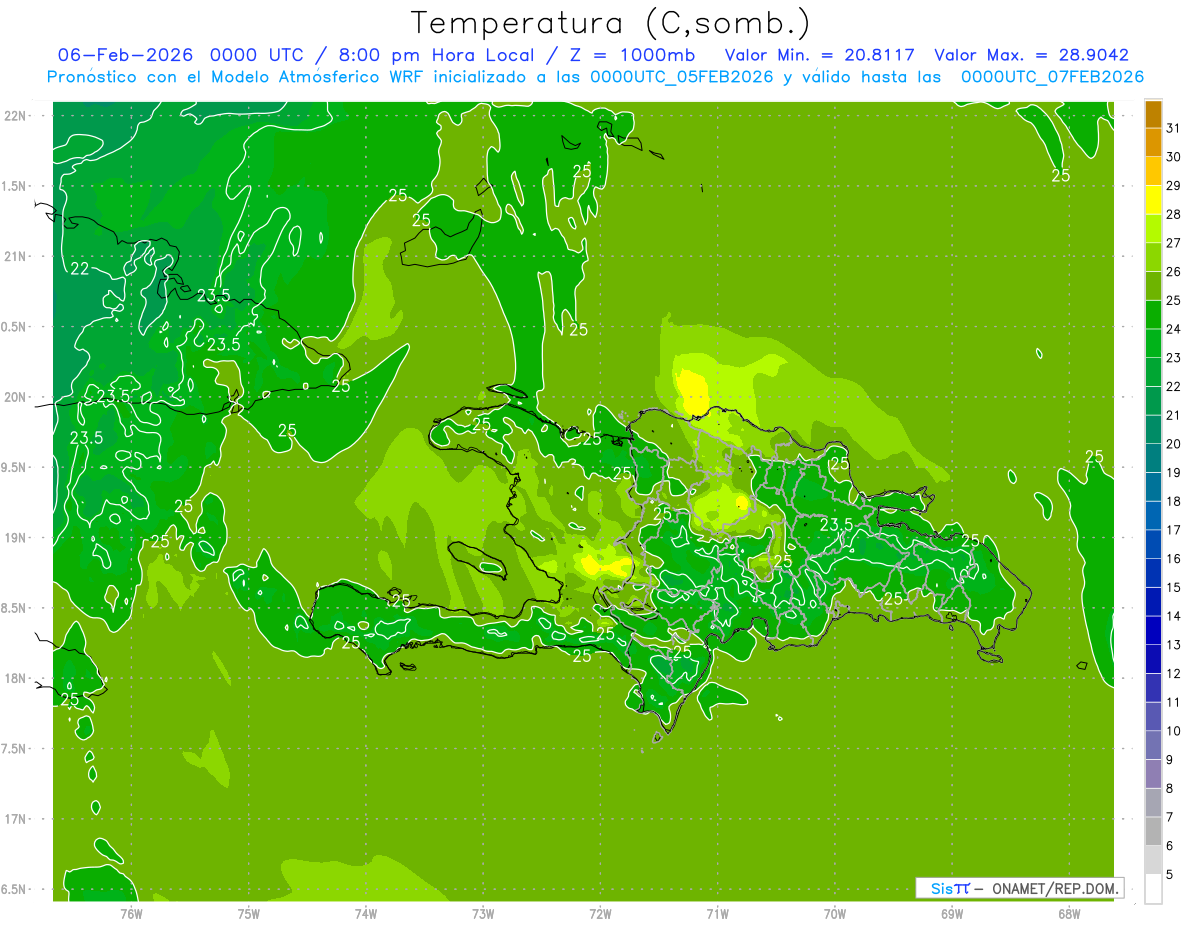The width and height of the screenshot is (1200, 927).
Task: Pick the purple swatch between 9 and 10
Action: 1153,745
